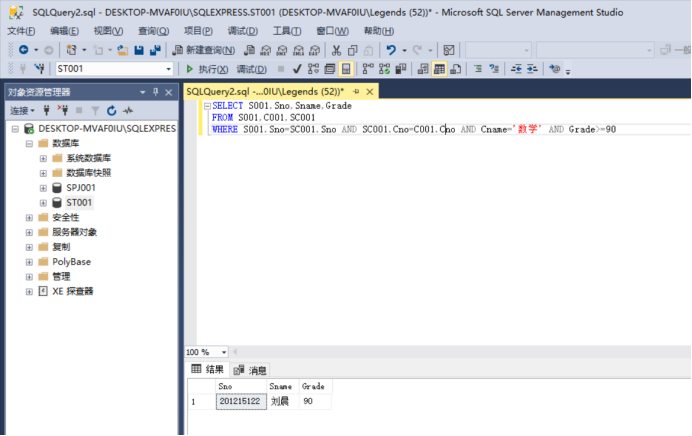Screen dimensions: 692x436
Task: Cut selection with the scissors icon
Action: pos(336,50)
